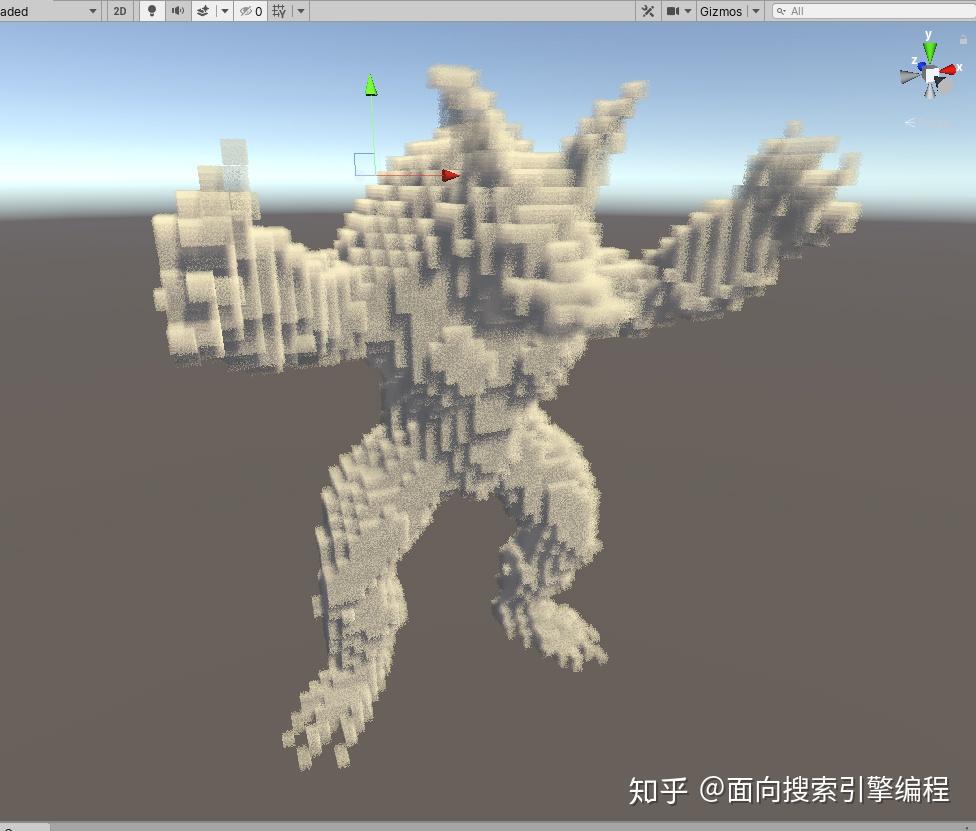
Task: Open the Shaded draw mode dropdown
Action: tap(50, 11)
